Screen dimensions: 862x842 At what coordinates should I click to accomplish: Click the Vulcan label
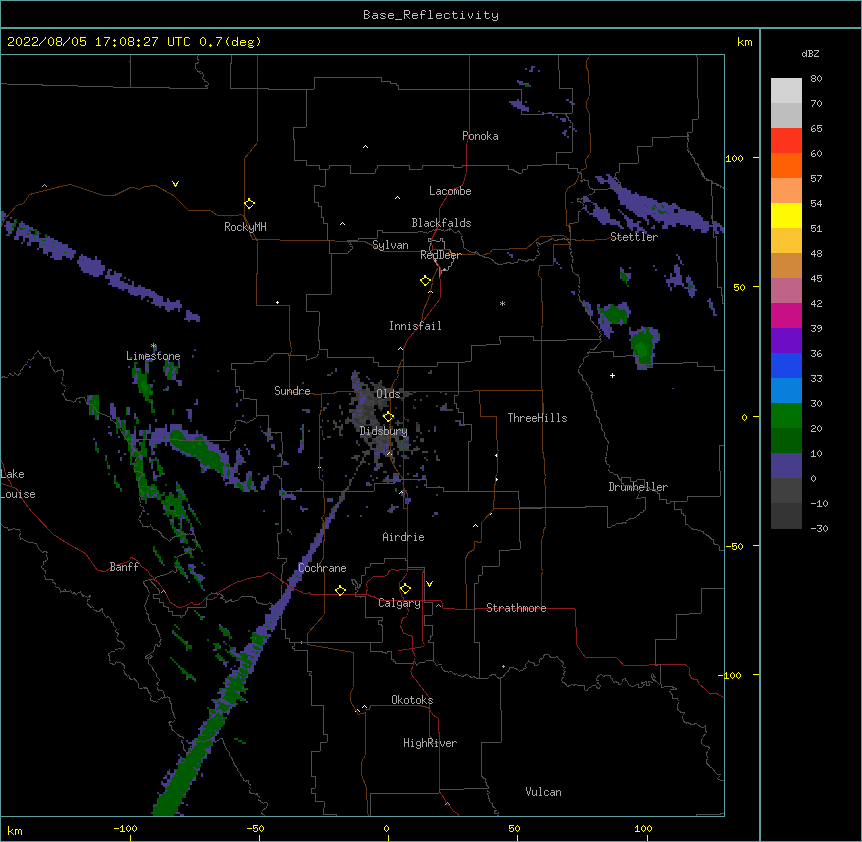click(543, 792)
